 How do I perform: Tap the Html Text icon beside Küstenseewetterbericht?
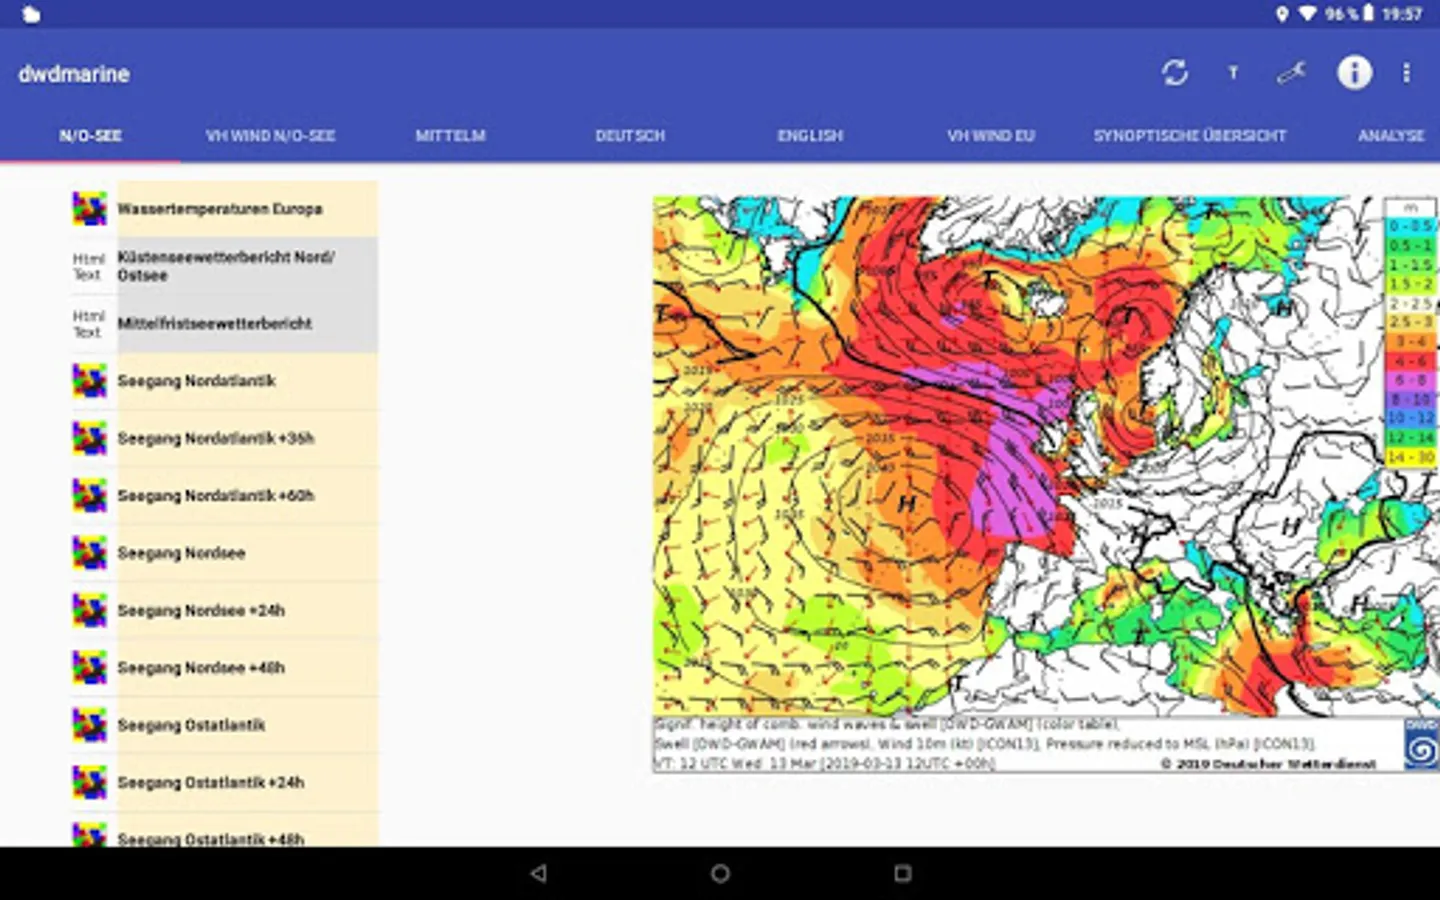(88, 266)
